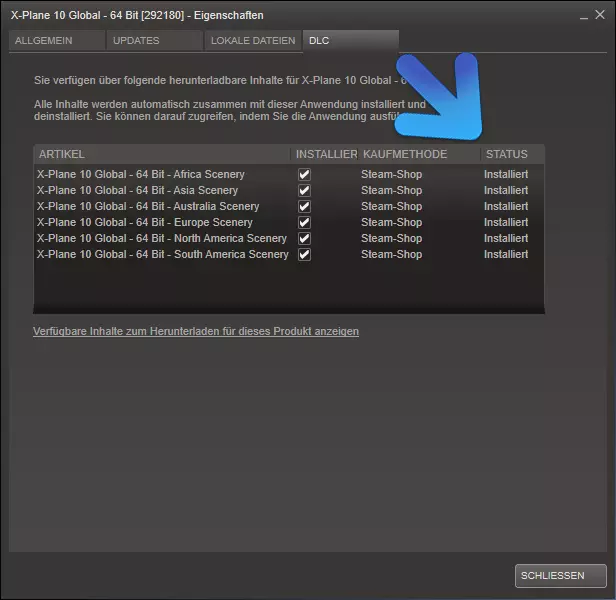Close the Eigenschaften window with the X
Viewport: 616px width, 600px height.
600,15
